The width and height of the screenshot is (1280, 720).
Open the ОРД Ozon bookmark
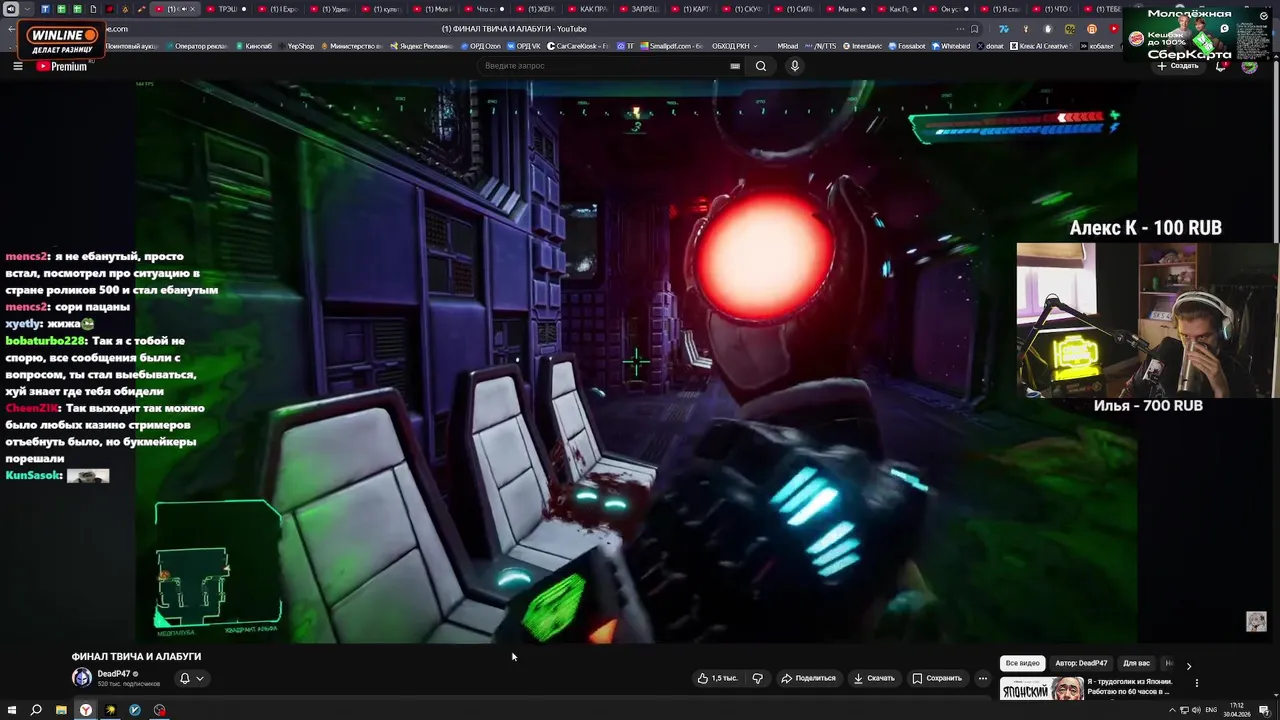[x=481, y=46]
